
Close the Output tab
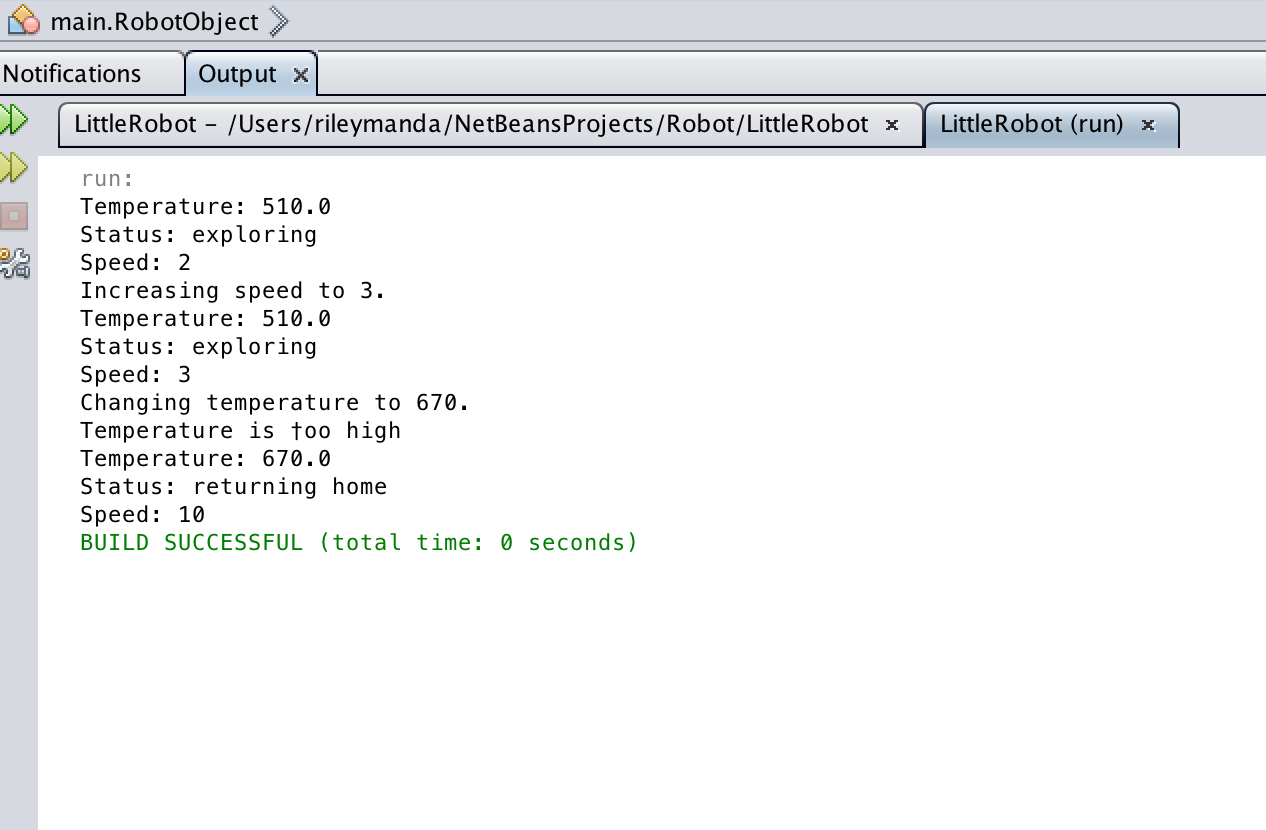300,75
